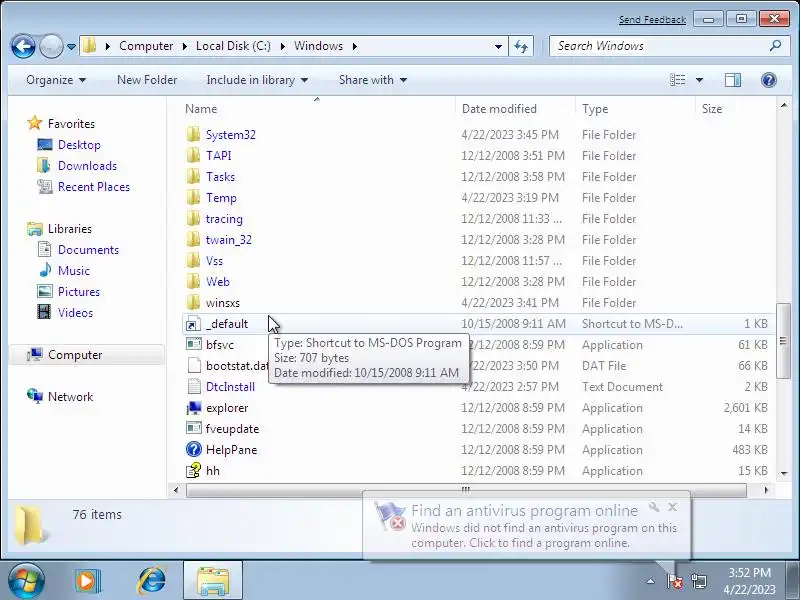Refresh the Windows folder view
Viewport: 800px width, 600px height.
click(x=521, y=46)
